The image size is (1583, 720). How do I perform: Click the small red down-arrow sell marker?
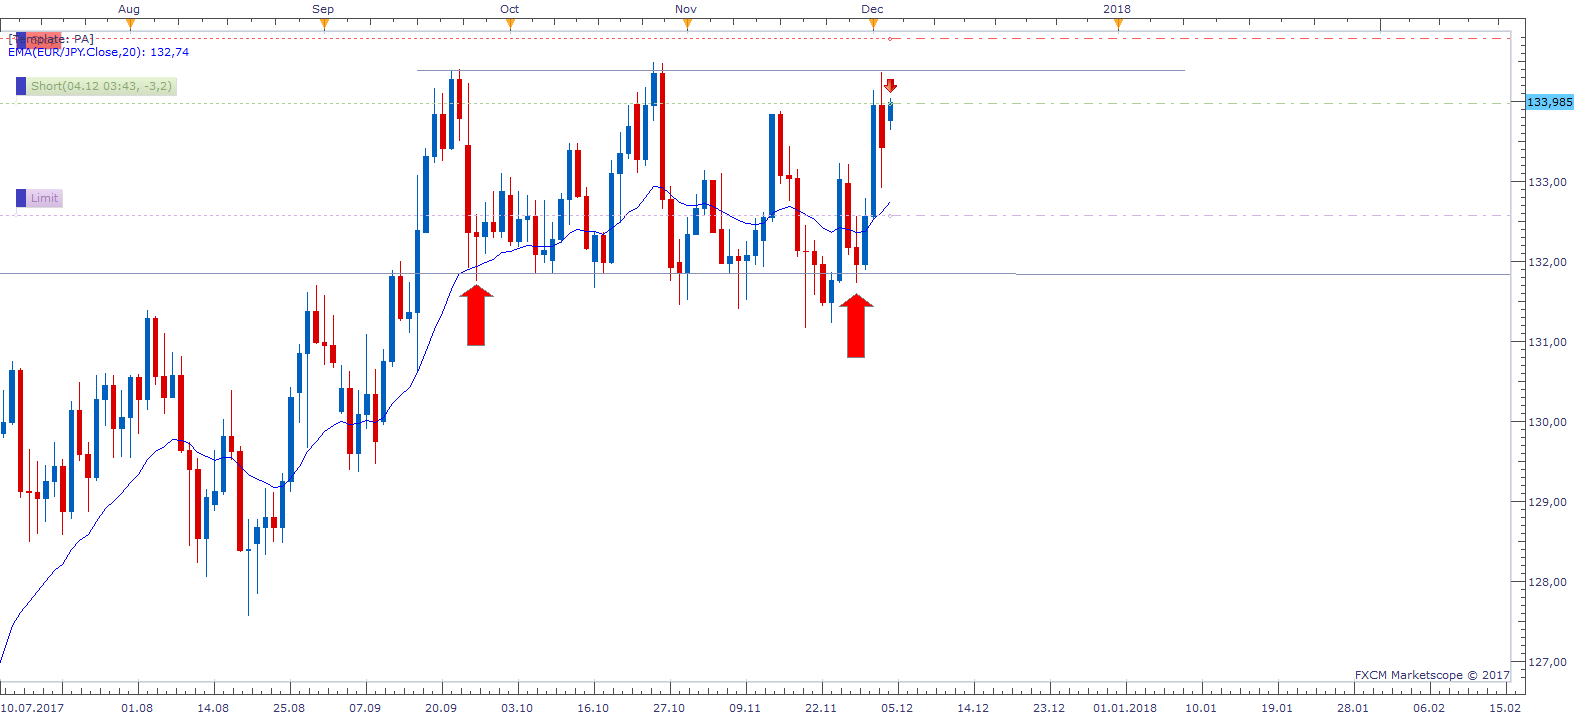pos(890,86)
